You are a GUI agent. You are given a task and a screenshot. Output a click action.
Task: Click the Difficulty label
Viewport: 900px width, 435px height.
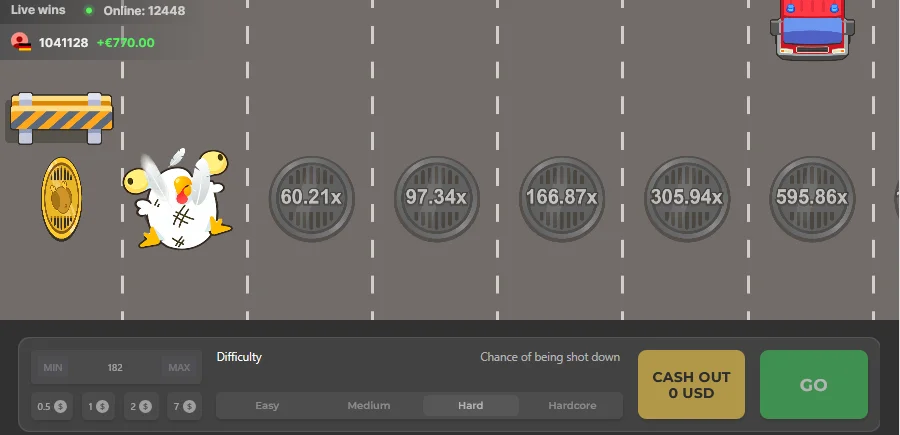(x=239, y=357)
